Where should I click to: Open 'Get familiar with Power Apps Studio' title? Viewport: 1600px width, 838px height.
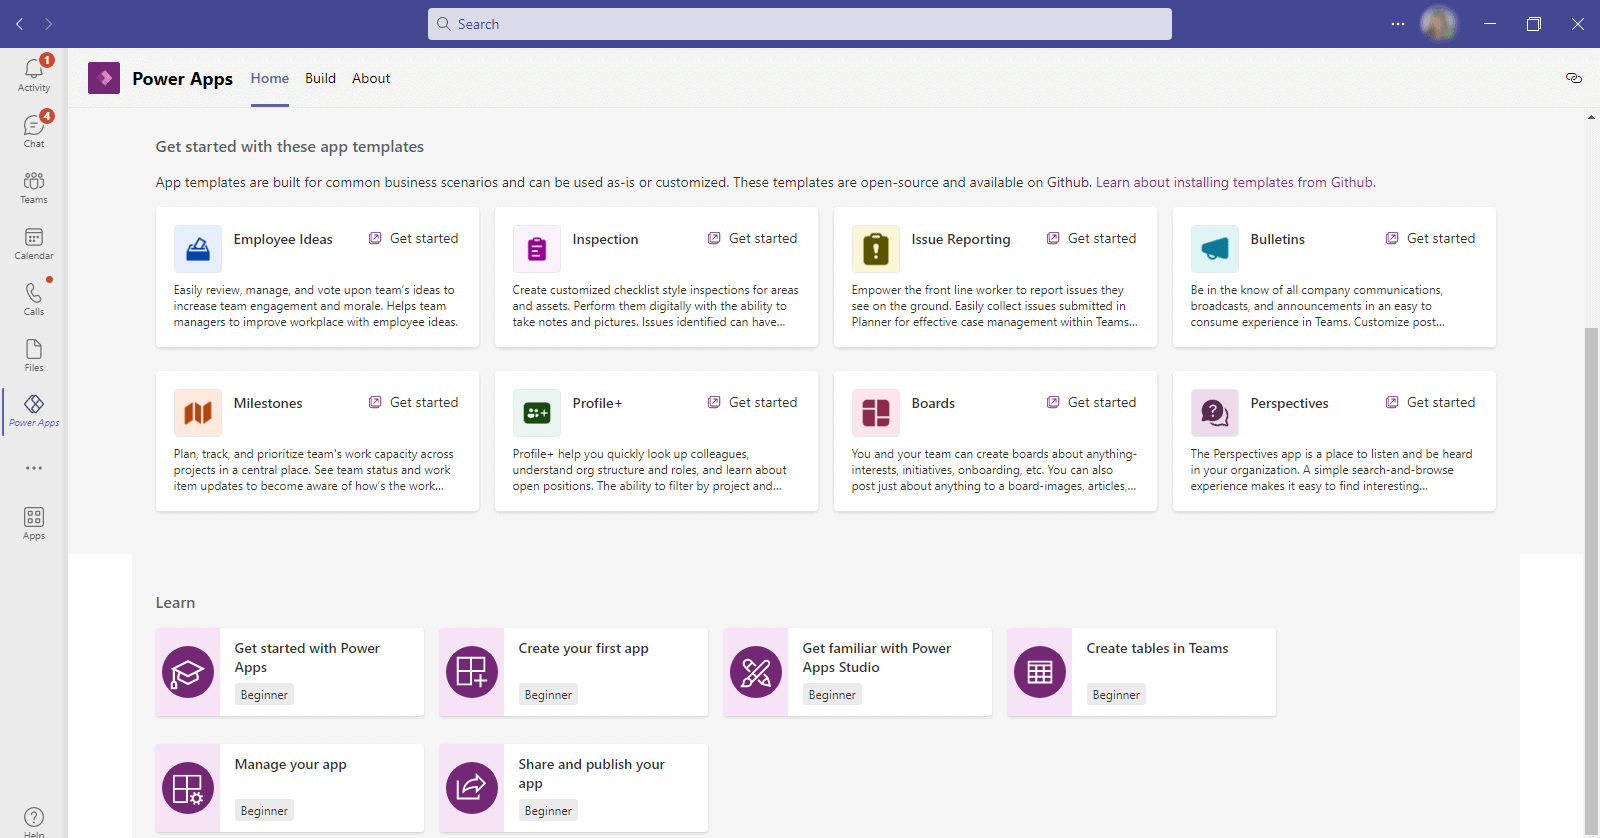[x=876, y=658]
